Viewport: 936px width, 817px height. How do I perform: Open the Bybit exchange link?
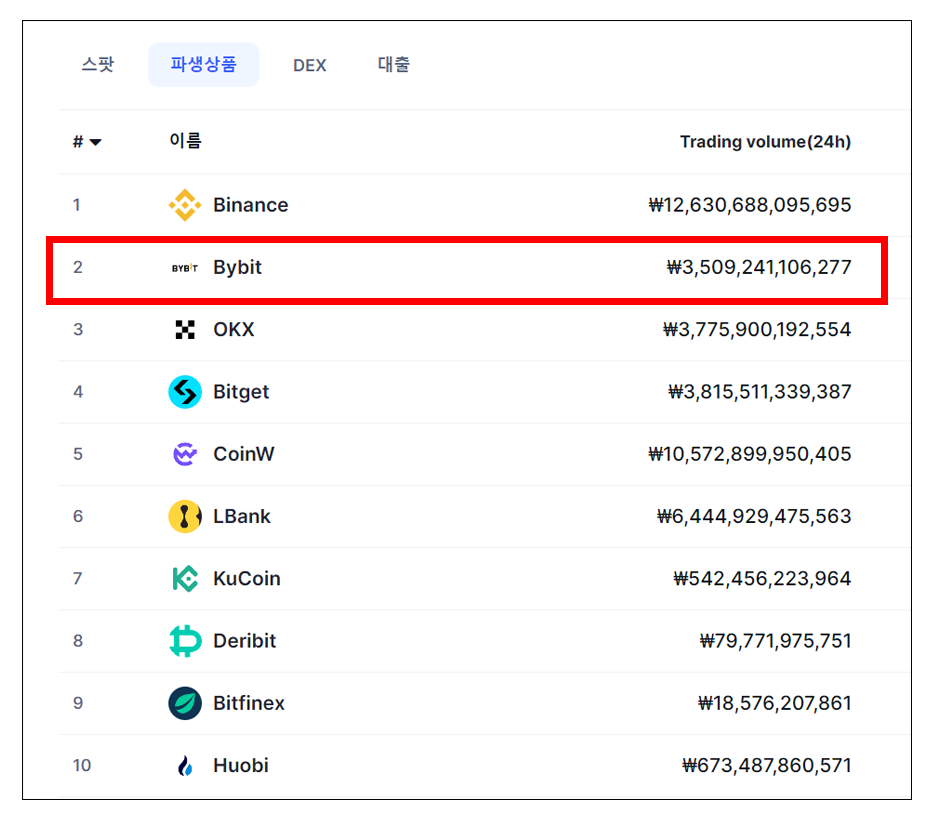(x=238, y=267)
